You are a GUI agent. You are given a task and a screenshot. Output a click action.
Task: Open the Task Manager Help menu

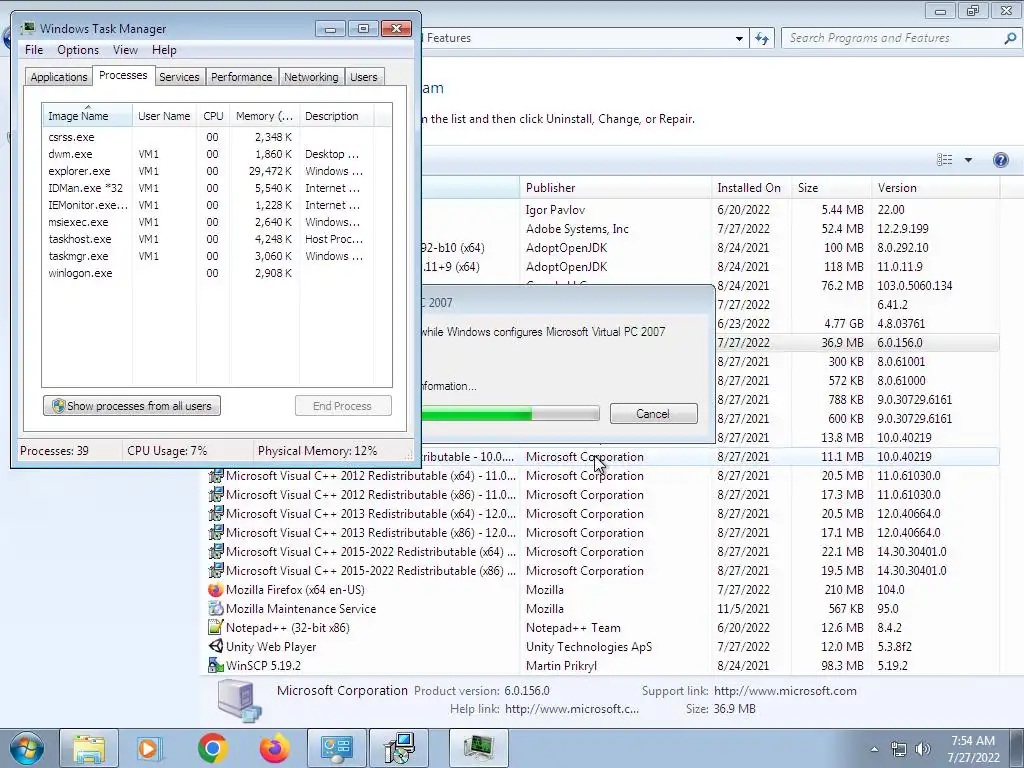pos(164,50)
